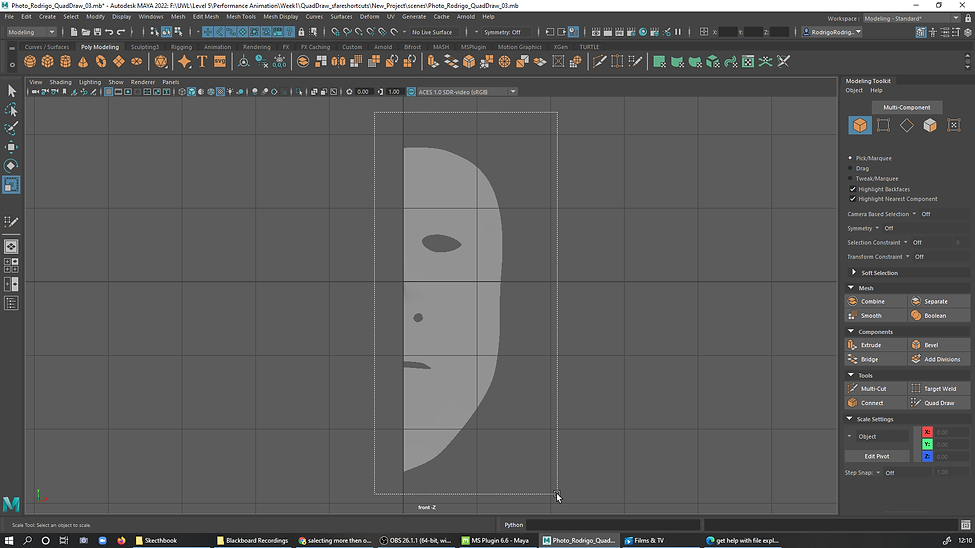The image size is (975, 548).
Task: Open OBS from the Windows taskbar
Action: (415, 541)
